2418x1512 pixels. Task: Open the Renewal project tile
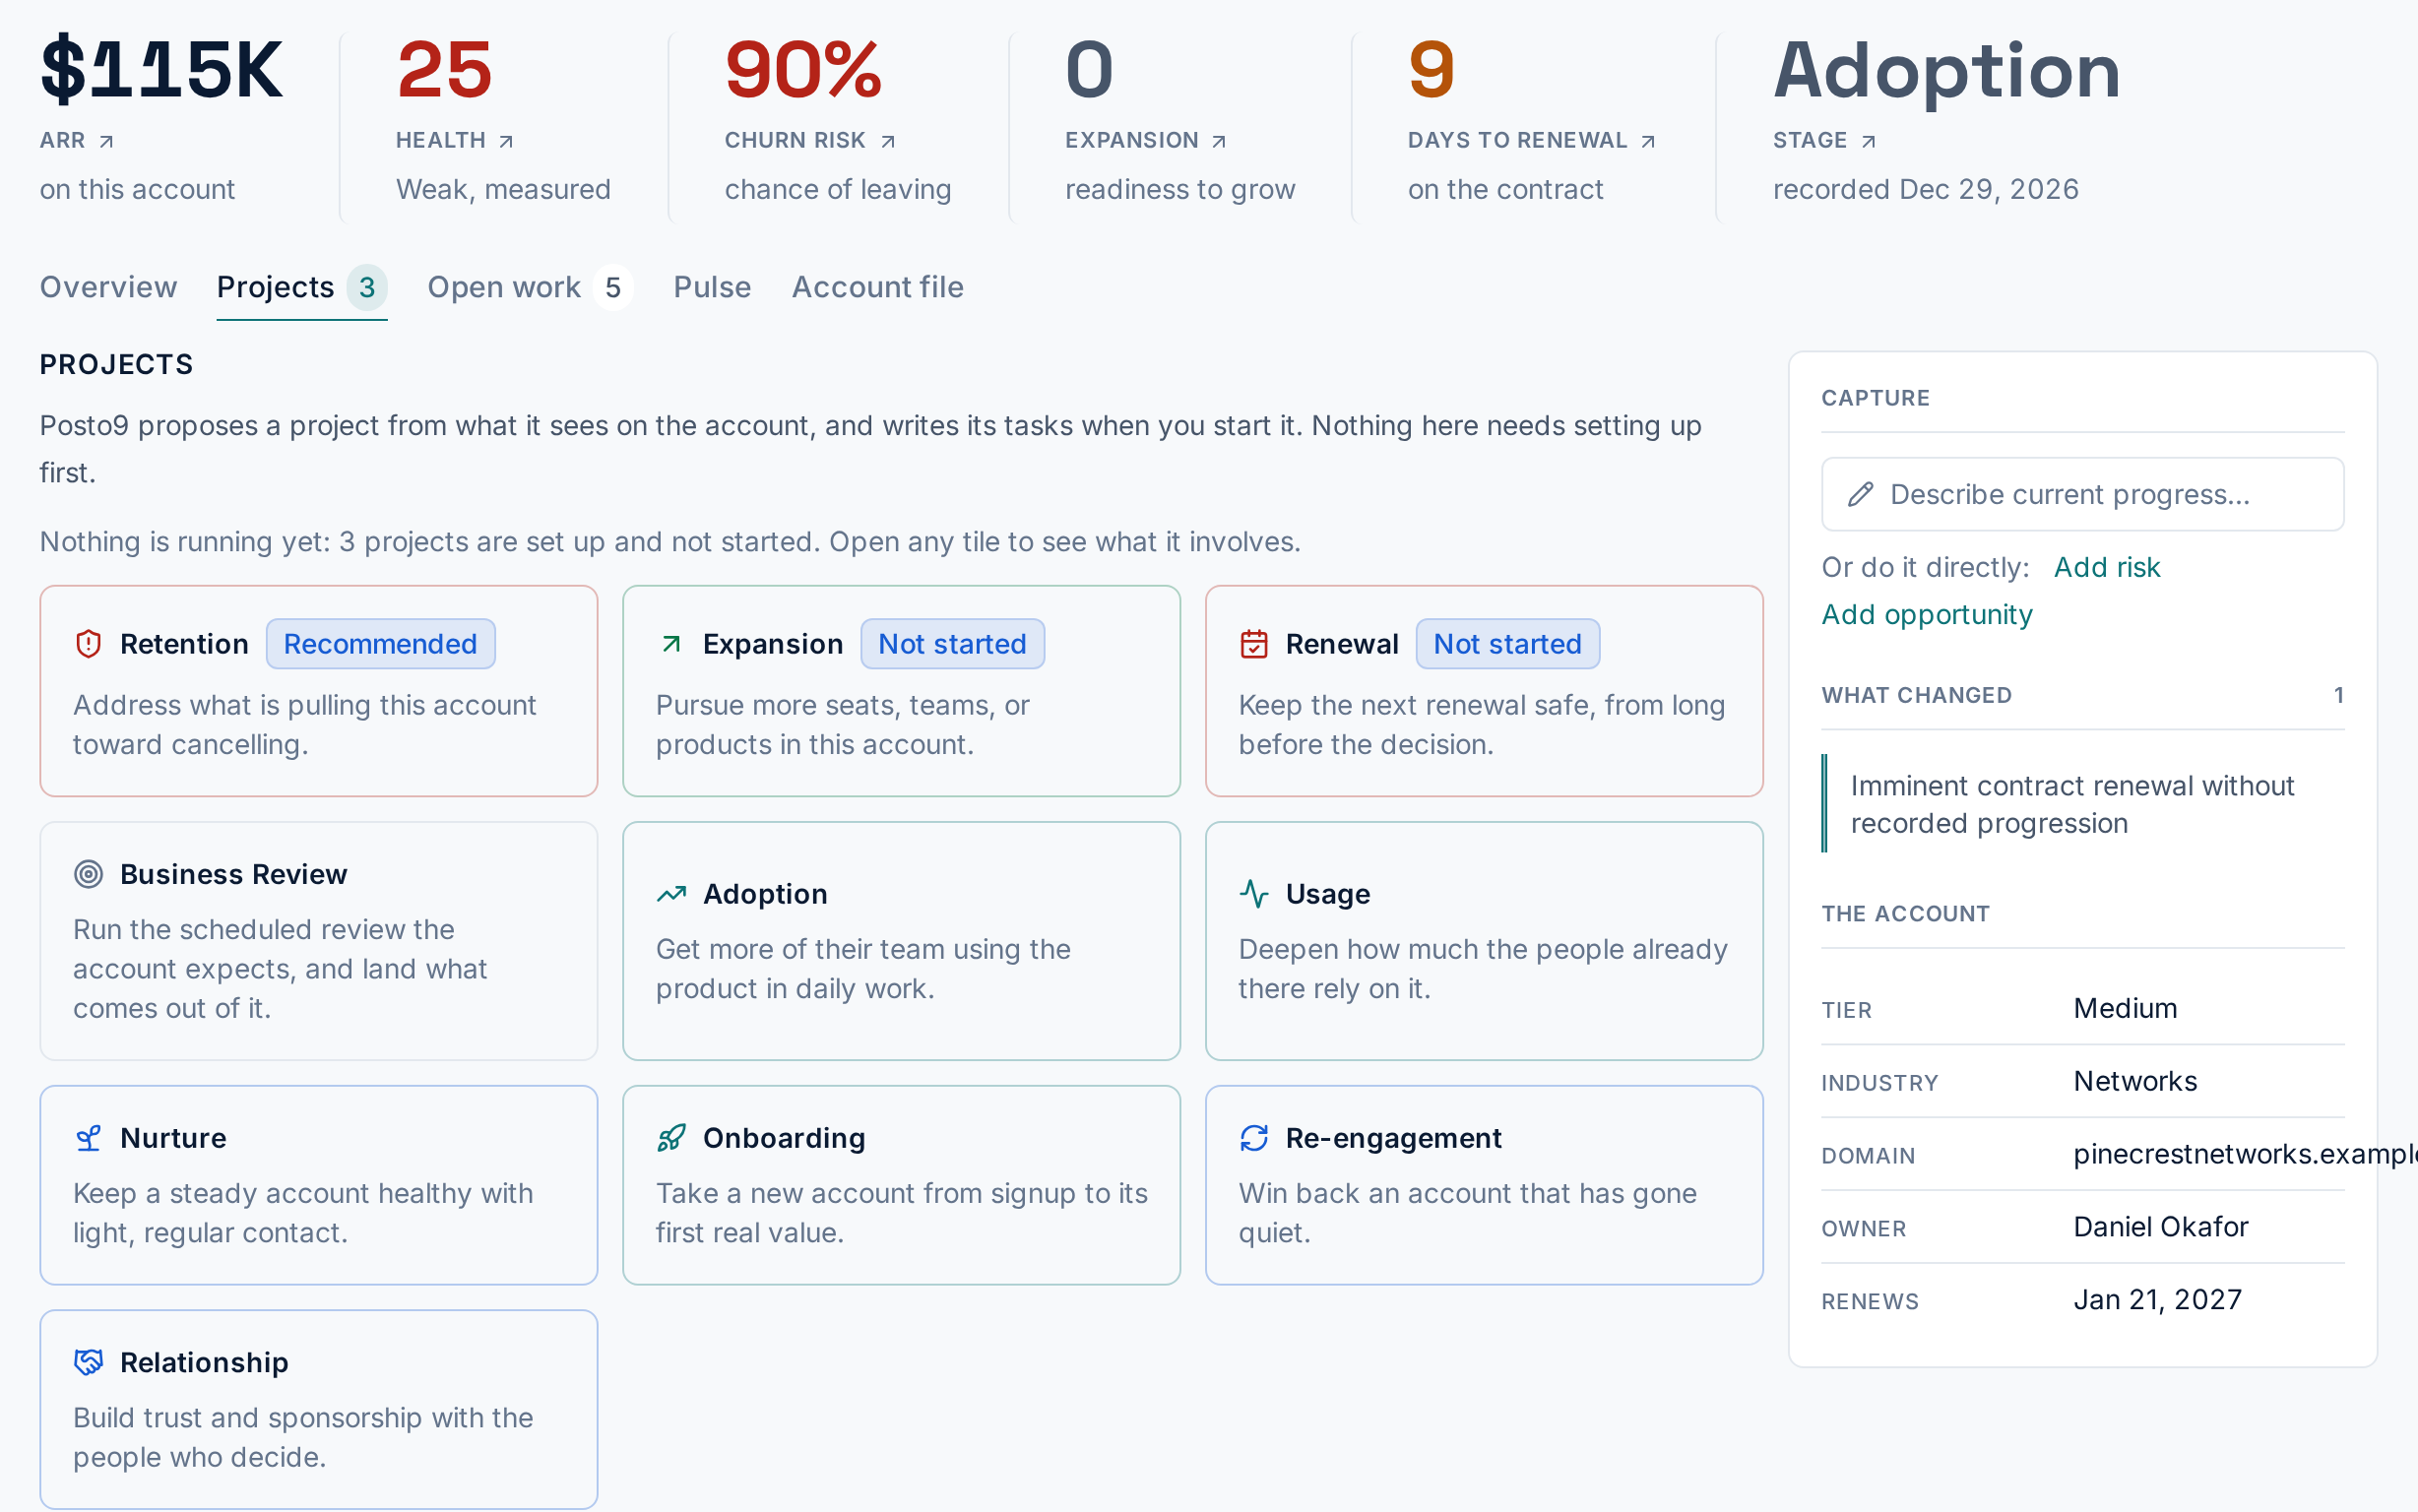(1485, 691)
